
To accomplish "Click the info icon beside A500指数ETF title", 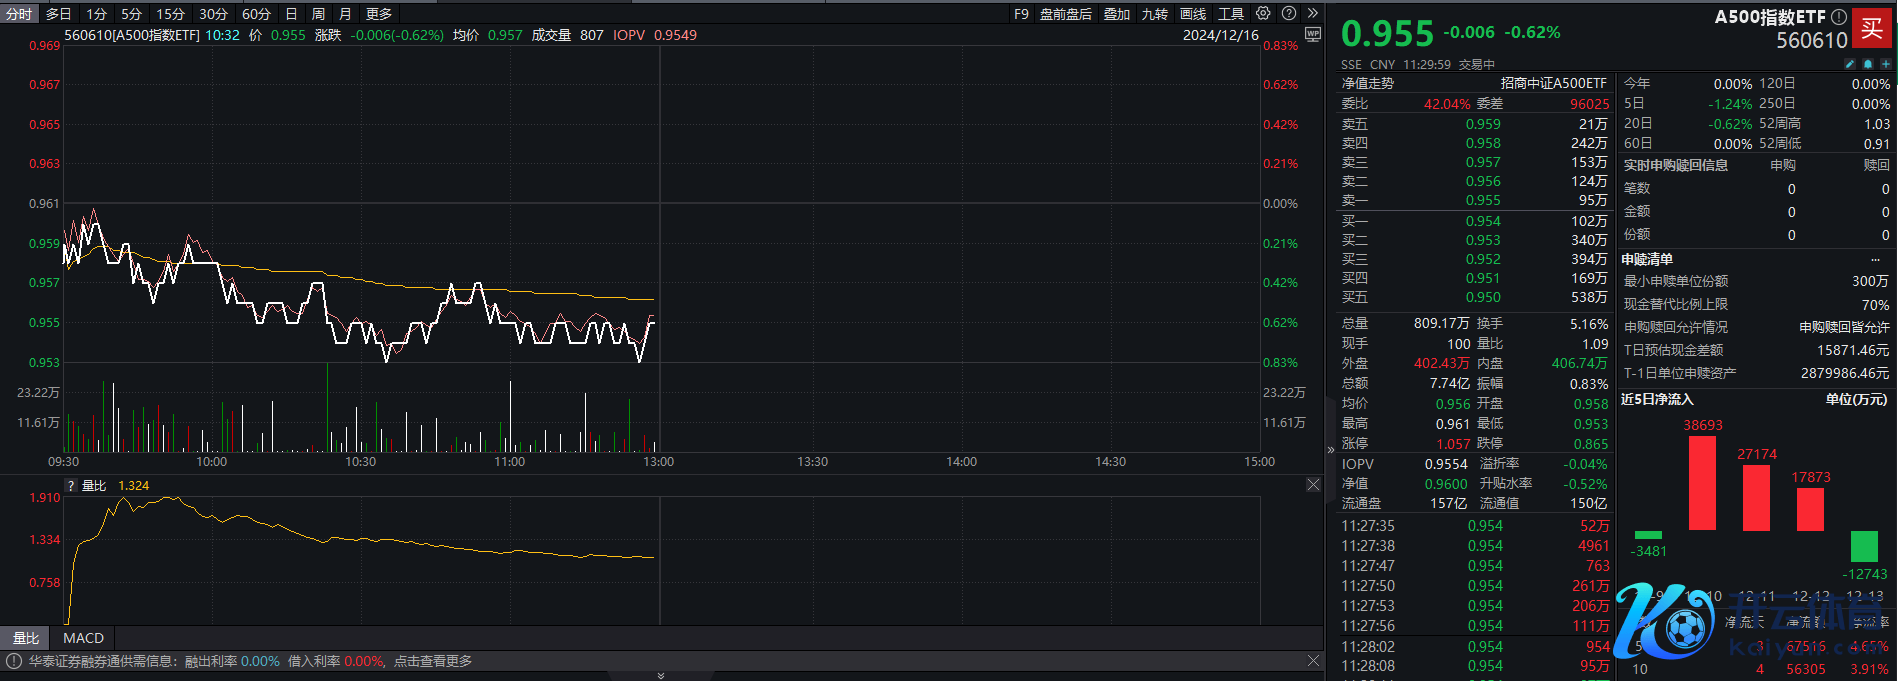I will 1838,17.
